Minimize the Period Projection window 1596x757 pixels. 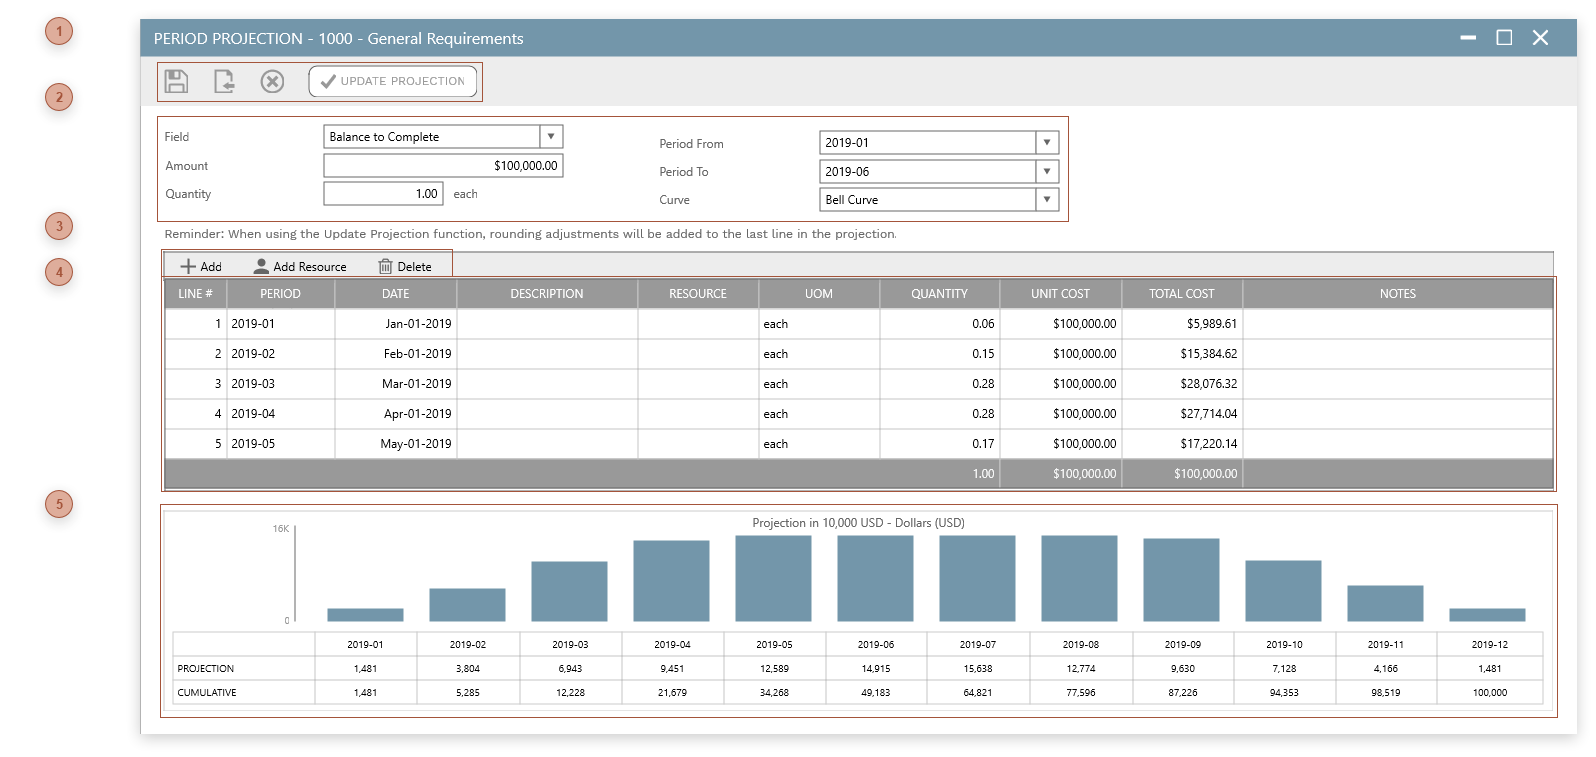coord(1467,38)
